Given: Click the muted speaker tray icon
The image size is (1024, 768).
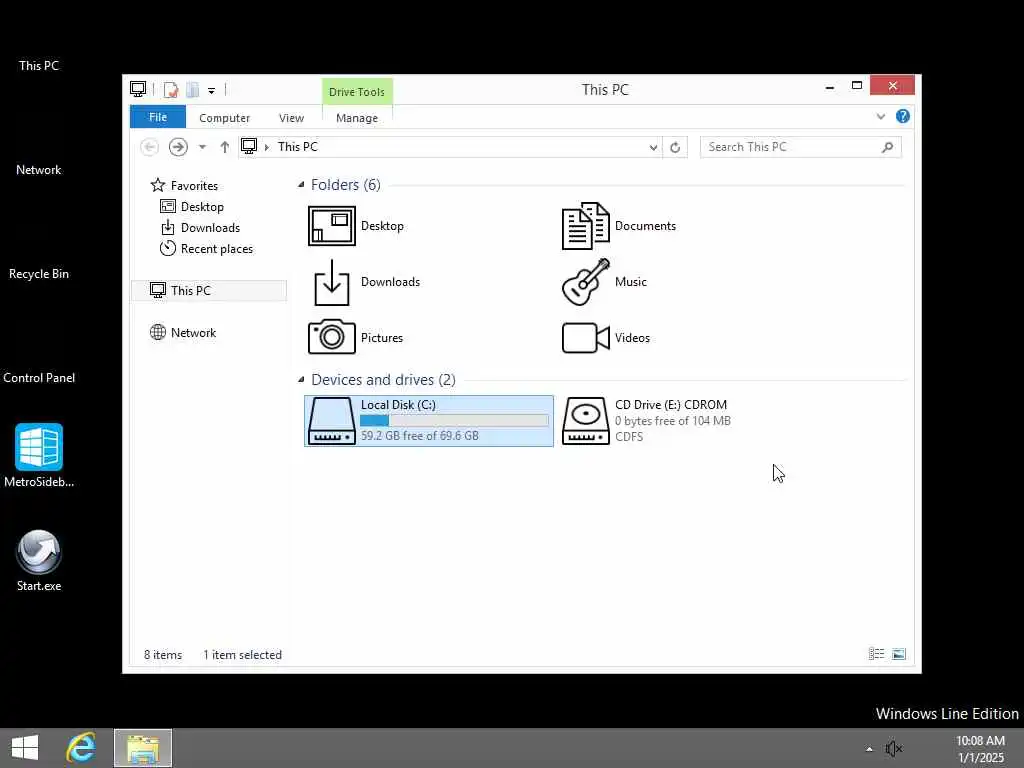Looking at the screenshot, I should (x=893, y=748).
